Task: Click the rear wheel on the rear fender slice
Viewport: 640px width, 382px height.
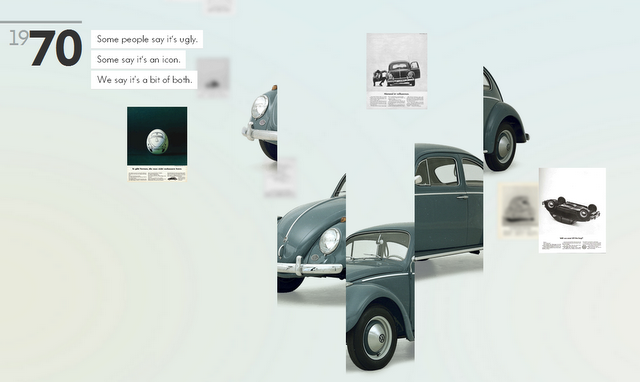Action: [x=502, y=146]
